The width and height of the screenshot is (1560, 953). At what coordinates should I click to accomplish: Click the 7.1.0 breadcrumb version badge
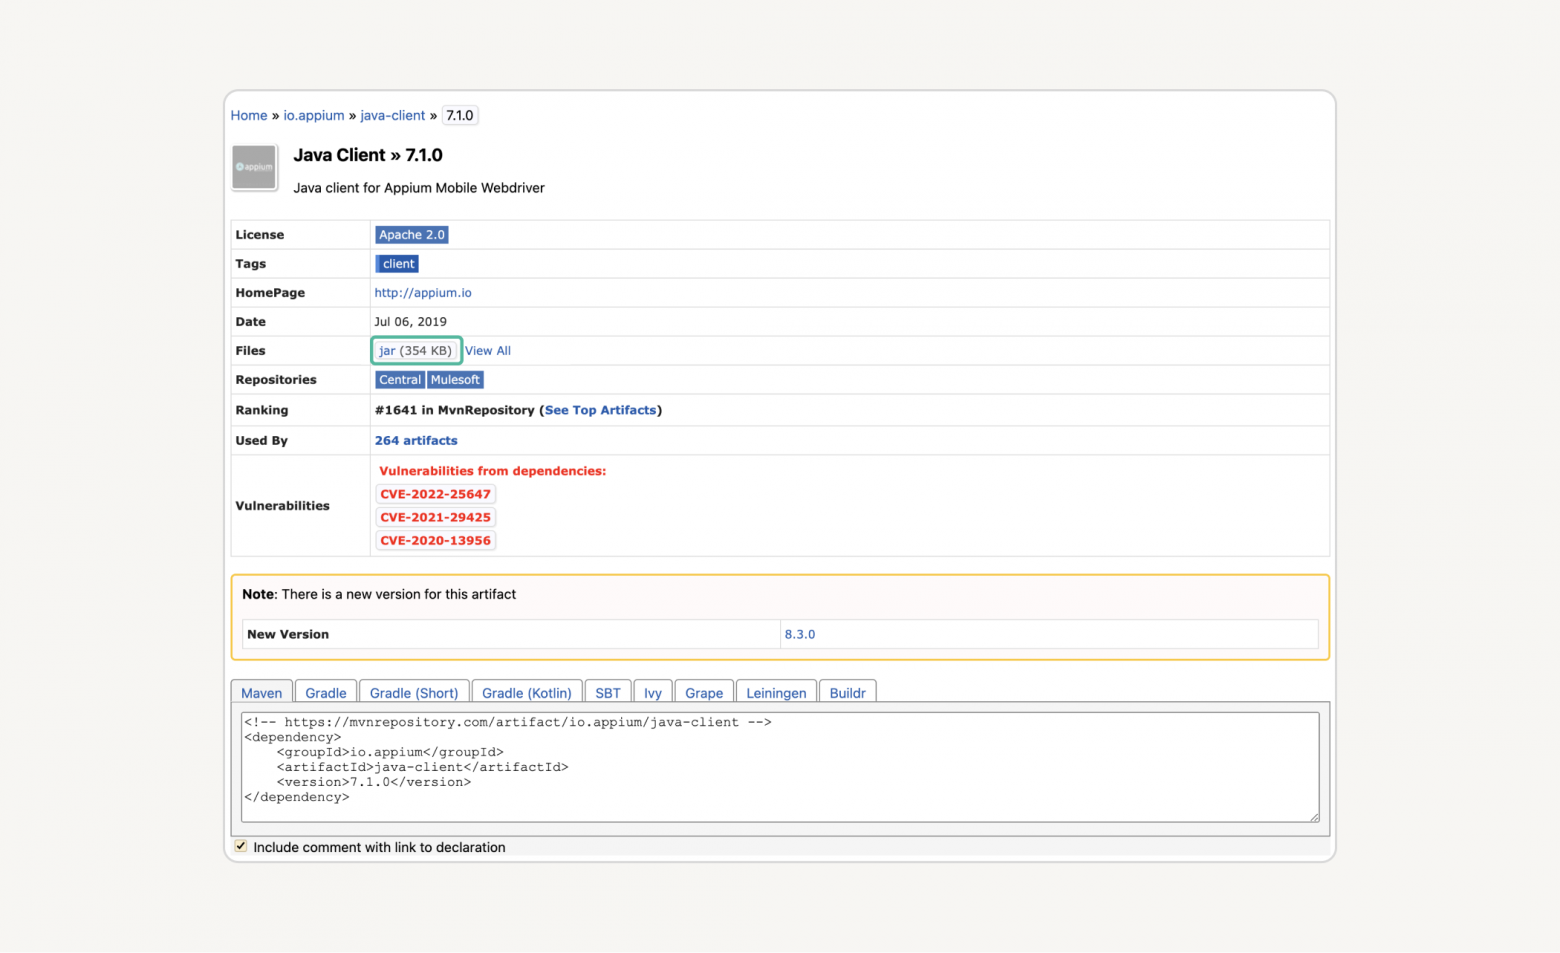coord(460,116)
